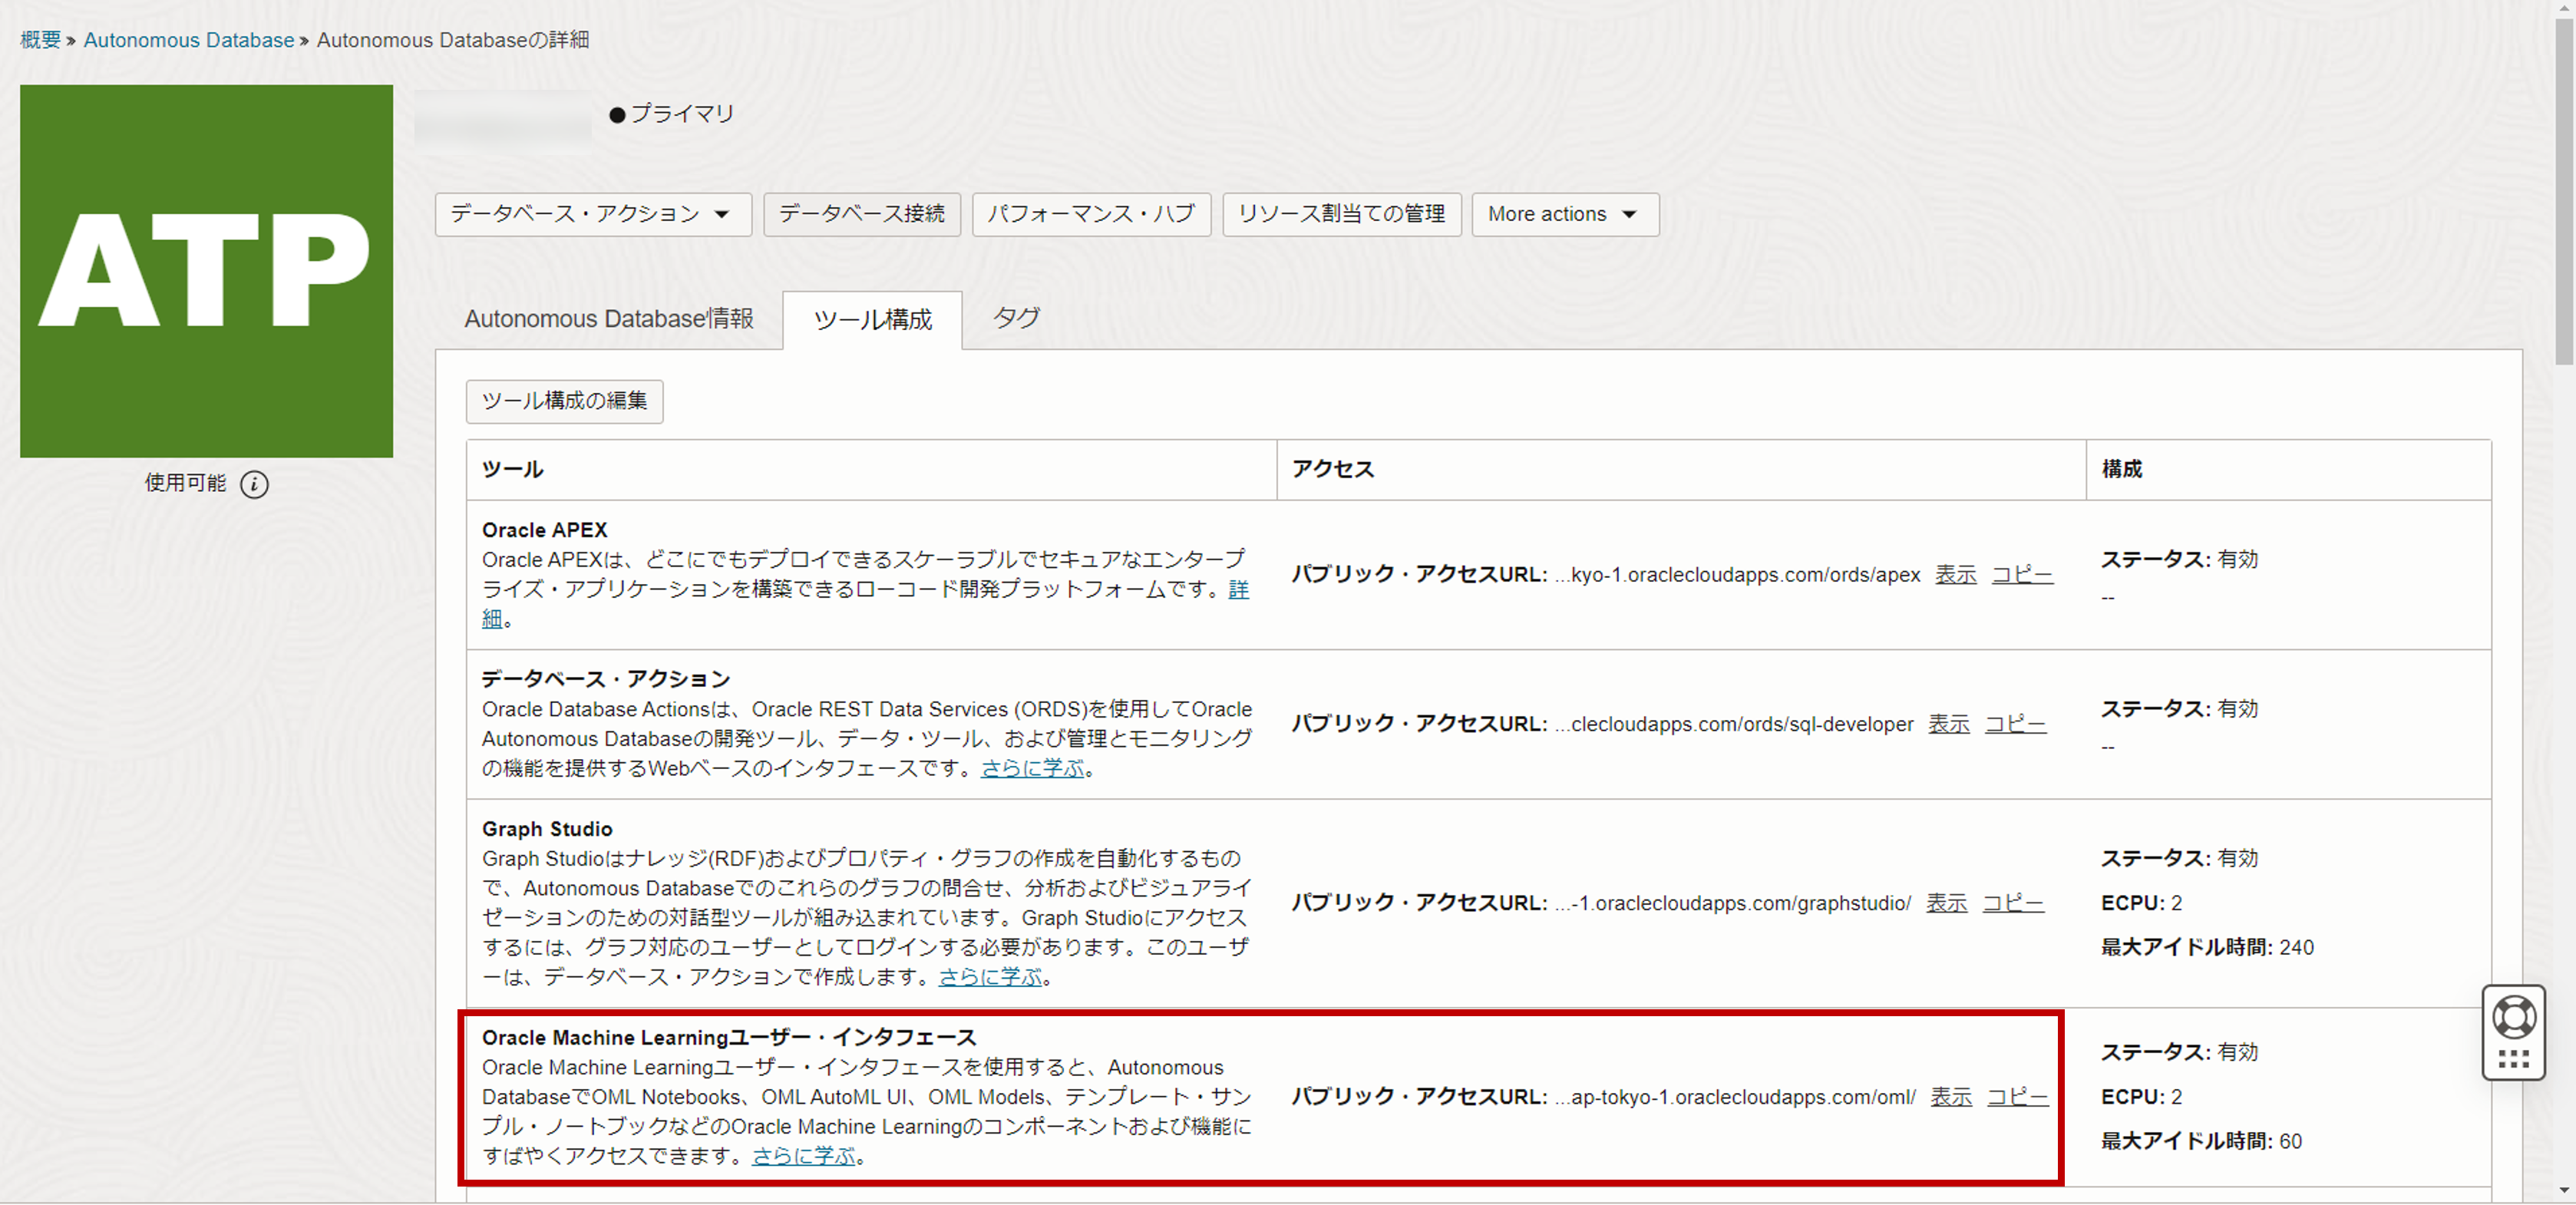Switch to Autonomous Database情報 tab
This screenshot has width=2576, height=1205.
[x=608, y=319]
